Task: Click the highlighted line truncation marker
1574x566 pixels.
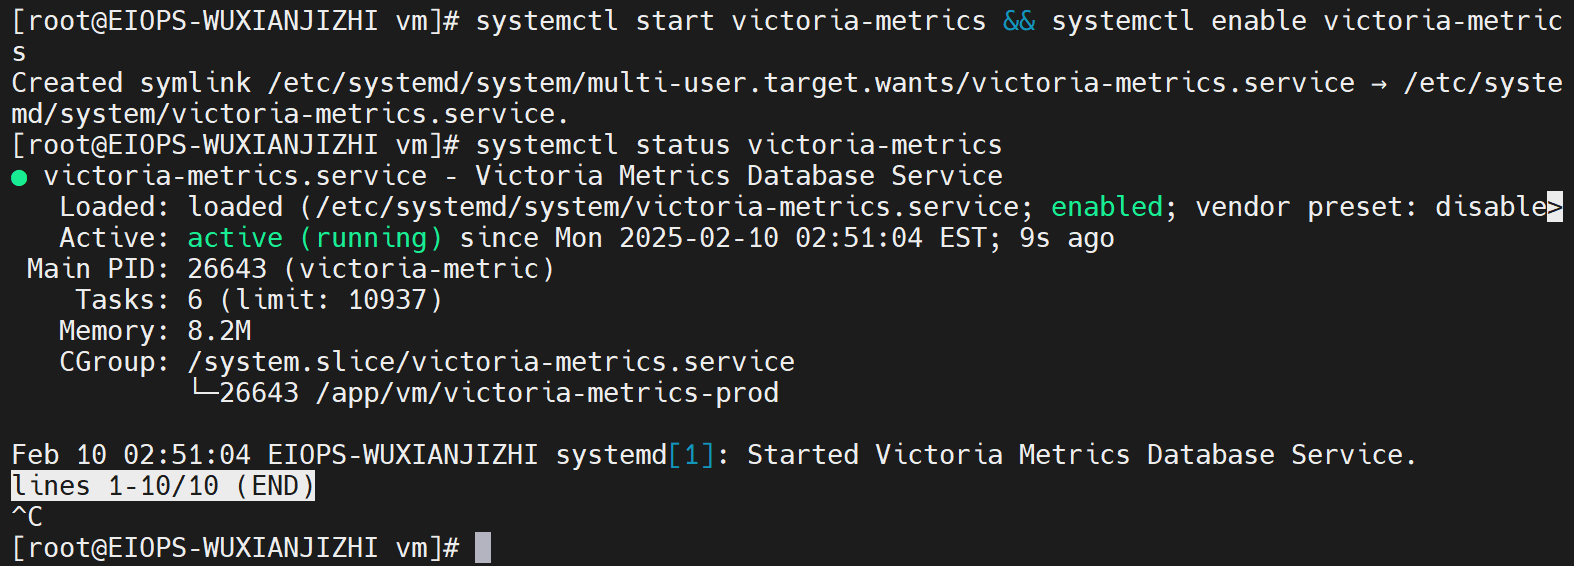Action: pyautogui.click(x=1554, y=207)
